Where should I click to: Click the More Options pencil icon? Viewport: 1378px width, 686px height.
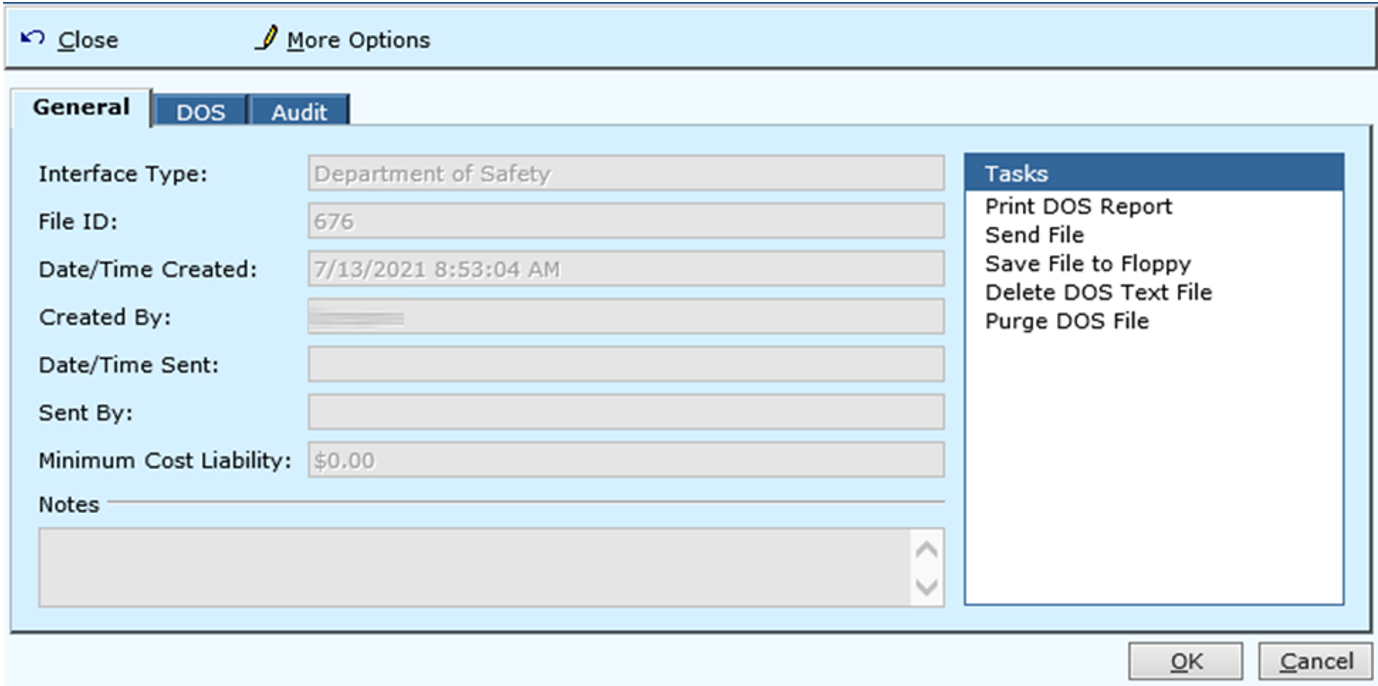265,38
